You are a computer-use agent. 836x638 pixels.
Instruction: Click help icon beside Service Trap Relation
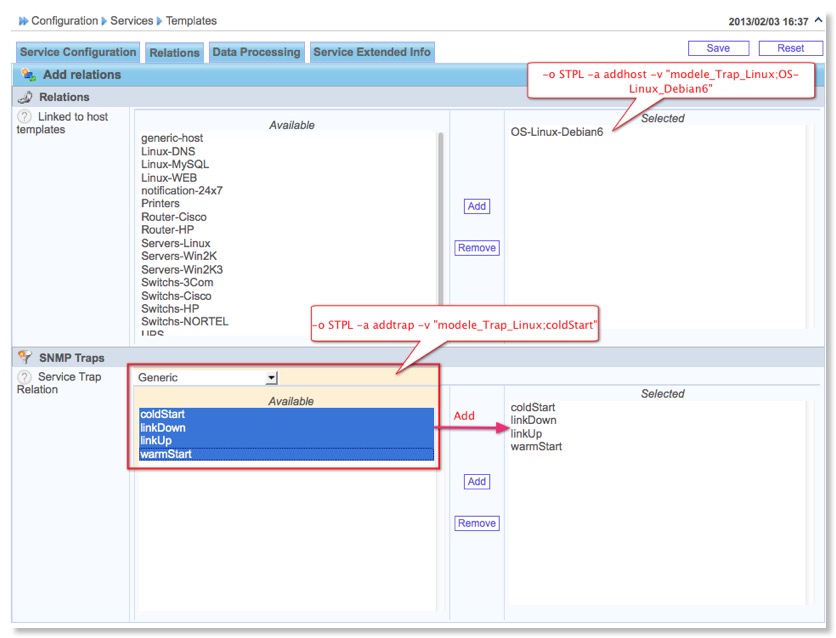coord(25,377)
